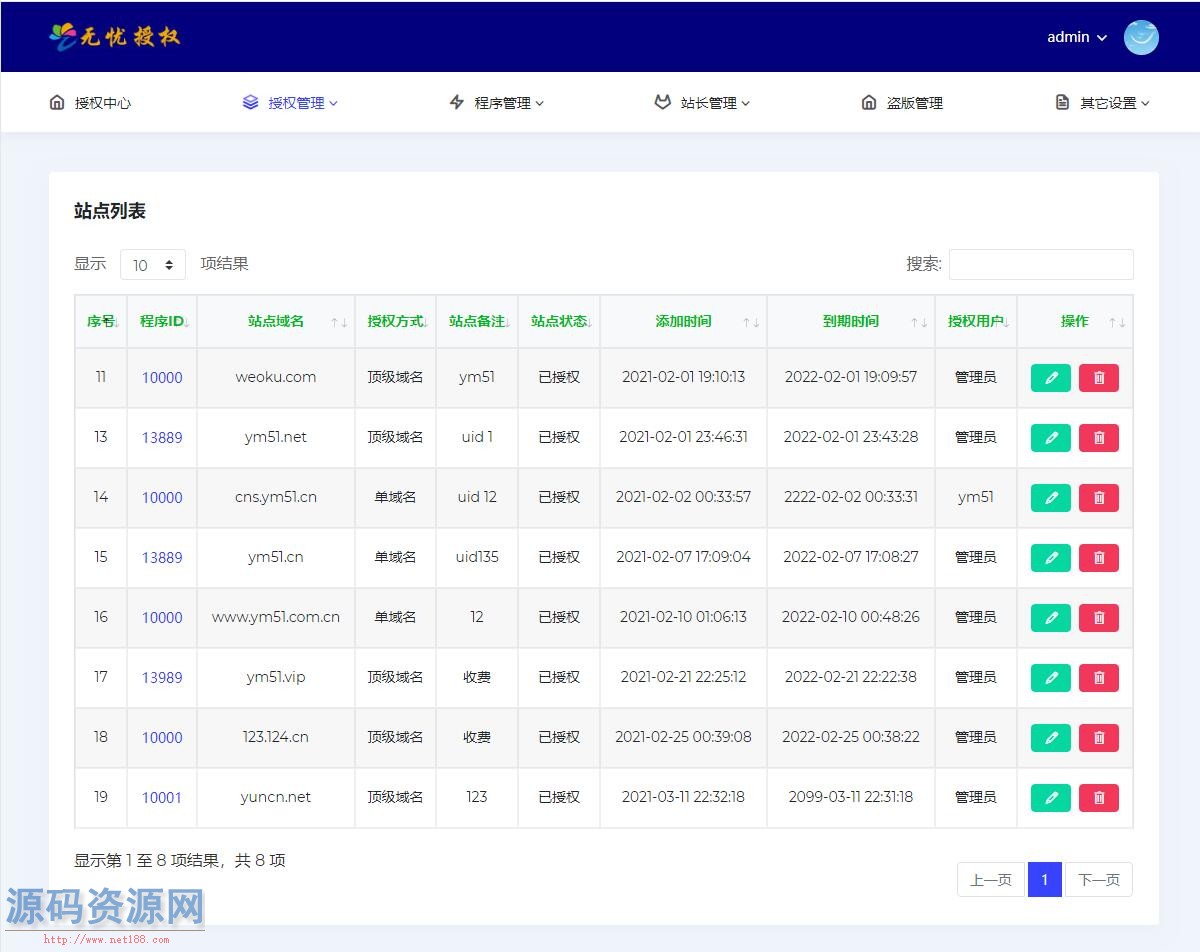
Task: Delete the 123.124.cn site entry
Action: coord(1098,738)
